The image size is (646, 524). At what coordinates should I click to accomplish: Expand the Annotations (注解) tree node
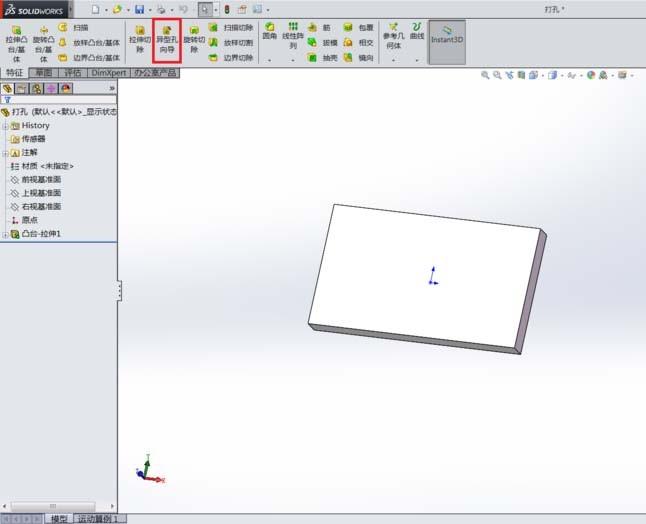tap(5, 153)
